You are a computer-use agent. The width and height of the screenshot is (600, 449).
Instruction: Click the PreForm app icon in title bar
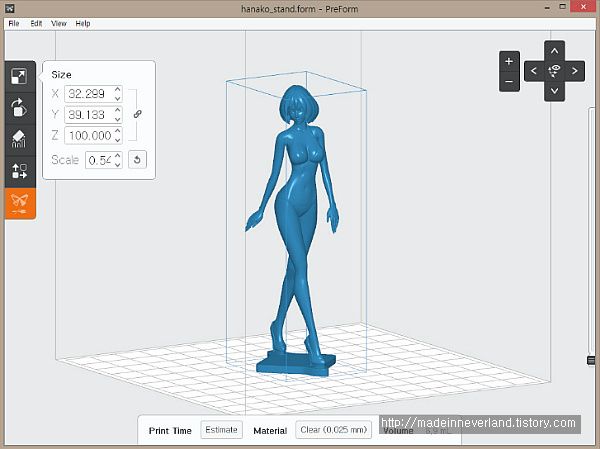(9, 8)
